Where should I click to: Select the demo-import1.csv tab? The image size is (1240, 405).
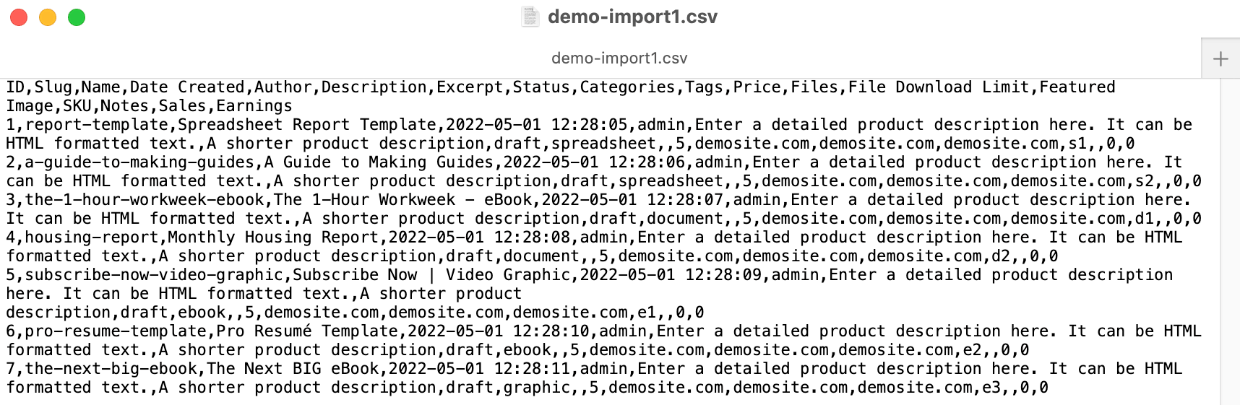tap(620, 58)
